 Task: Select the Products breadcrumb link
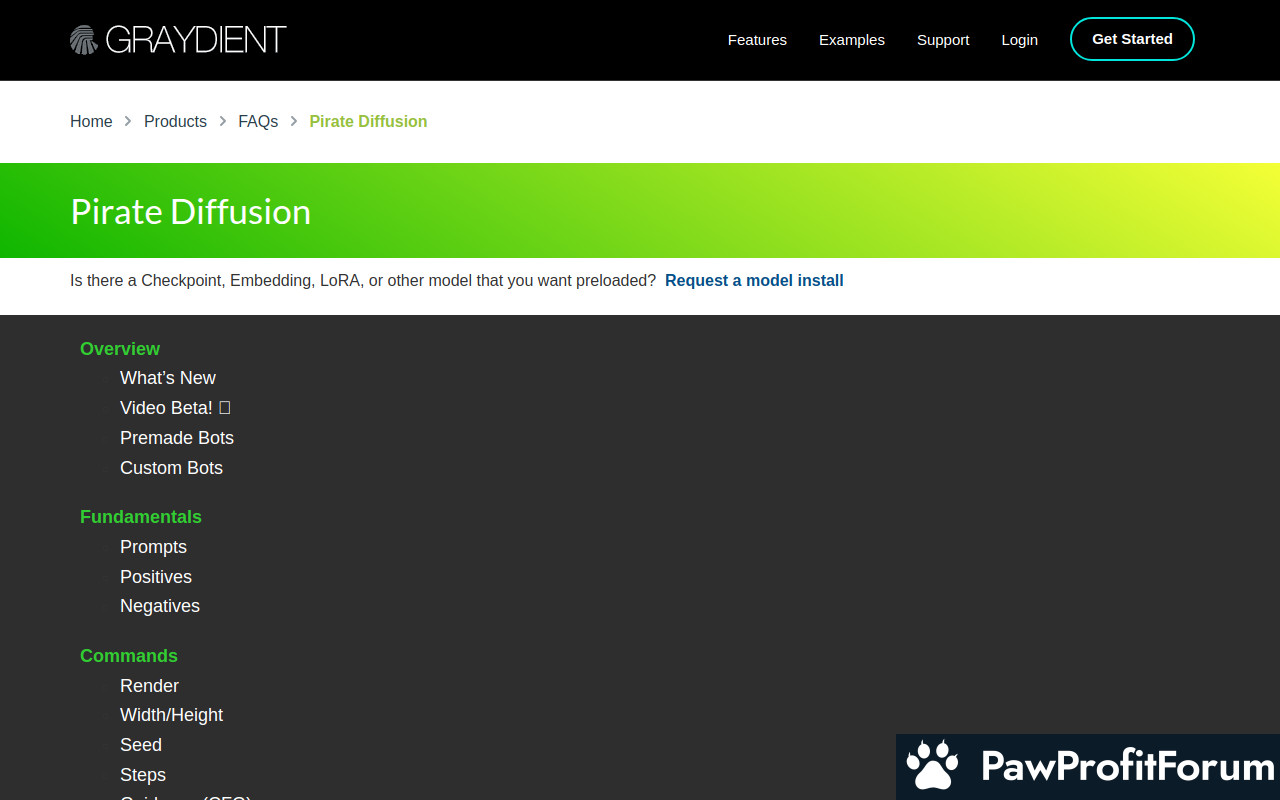175,121
